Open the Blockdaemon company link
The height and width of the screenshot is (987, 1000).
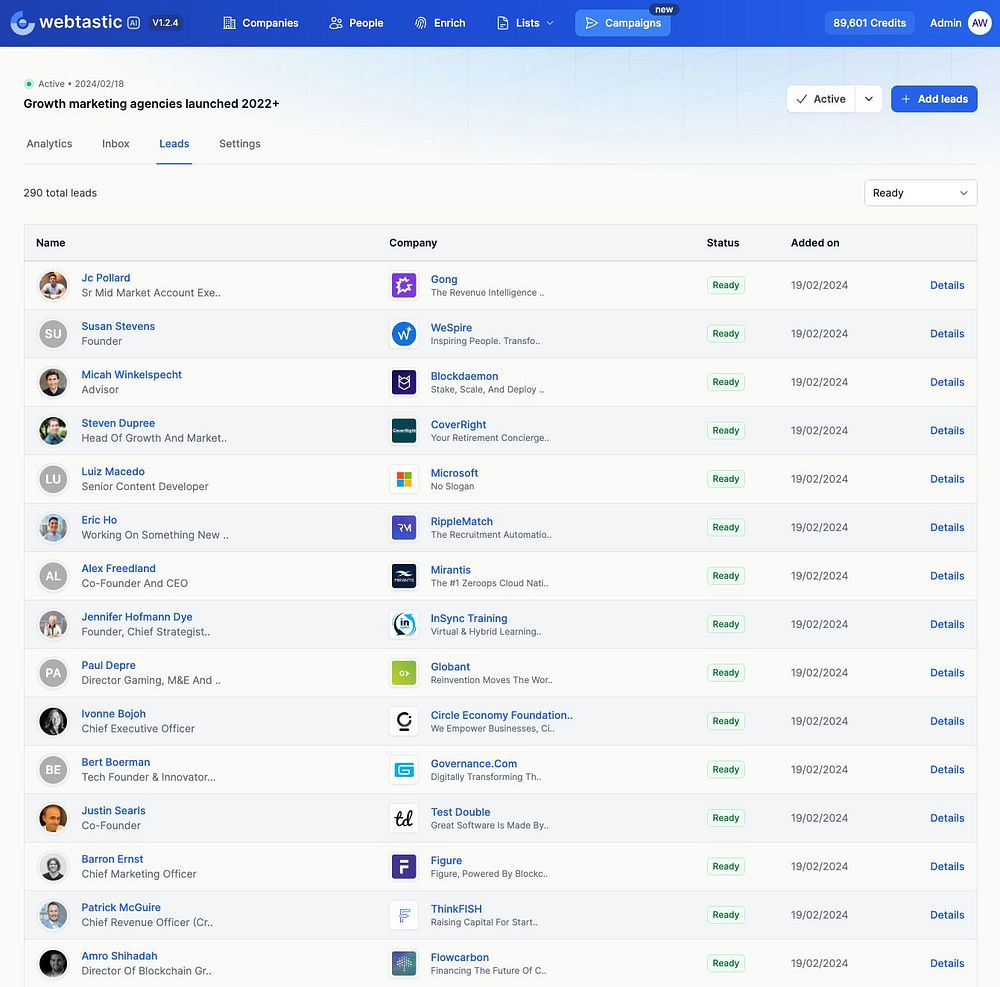464,376
